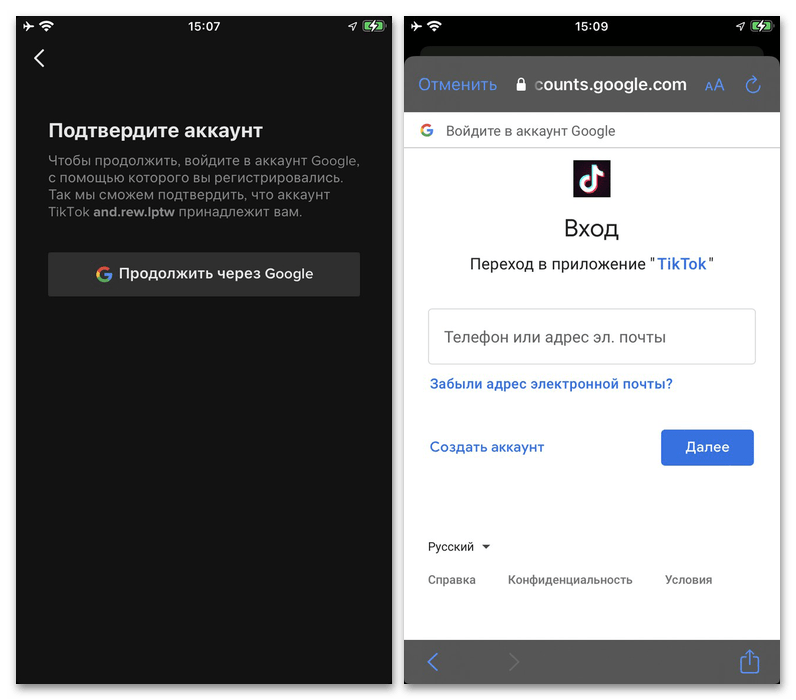Tap the share icon in bottom toolbar

749,661
